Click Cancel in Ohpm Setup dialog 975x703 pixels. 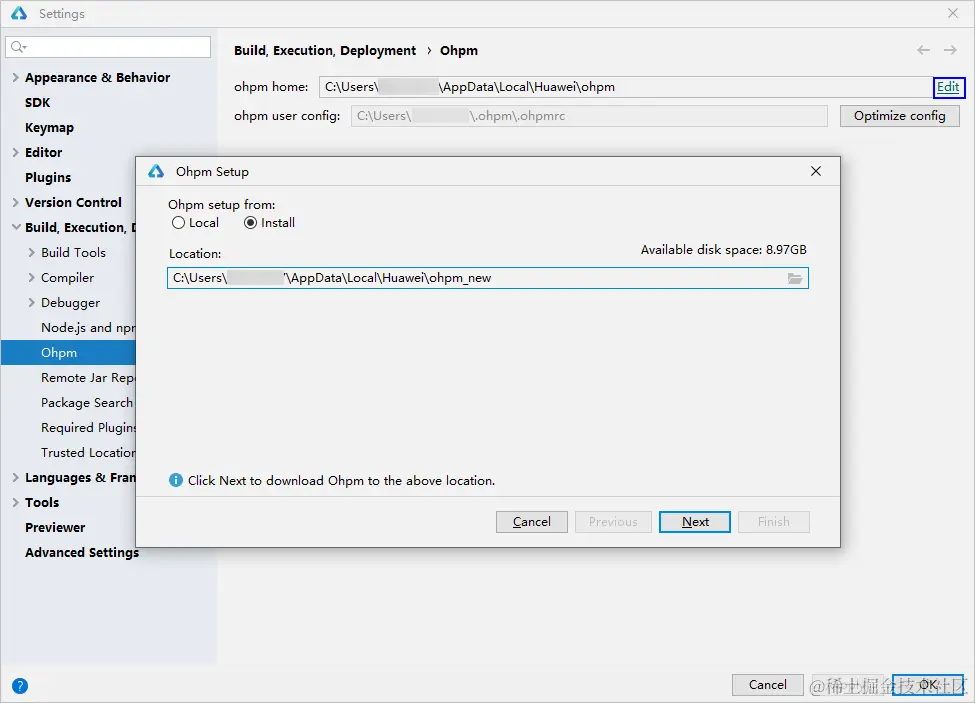tap(532, 522)
